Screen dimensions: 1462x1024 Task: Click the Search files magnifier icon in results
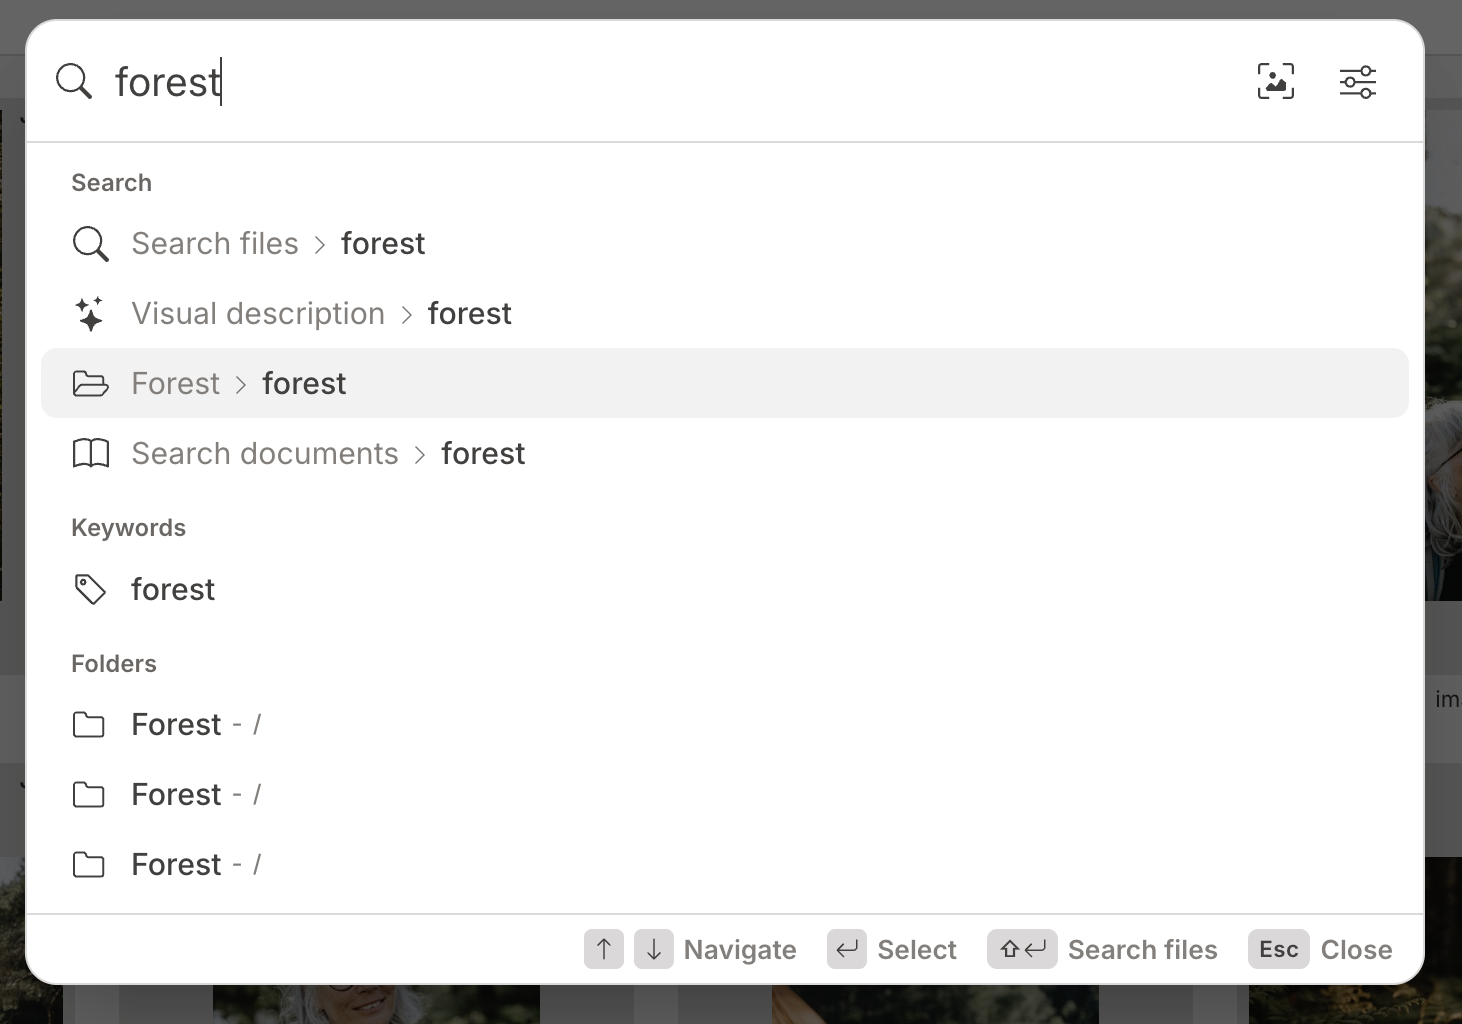[x=90, y=244]
